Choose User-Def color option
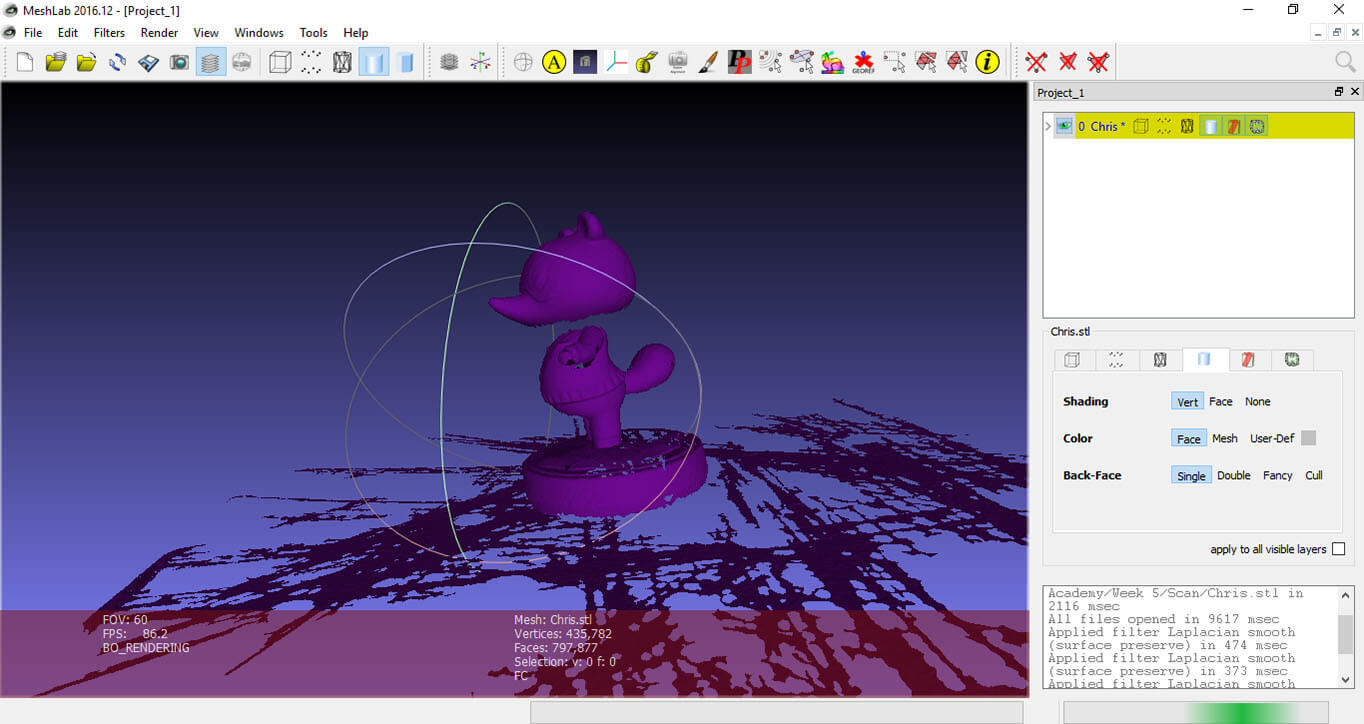Viewport: 1364px width, 724px height. pos(1272,439)
